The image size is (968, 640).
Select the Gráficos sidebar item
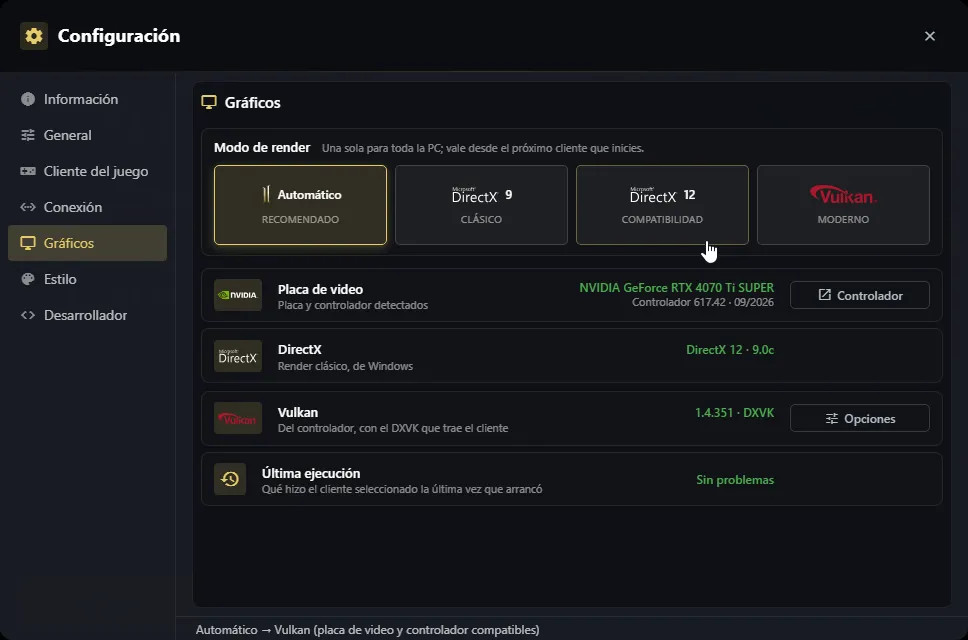pyautogui.click(x=87, y=243)
